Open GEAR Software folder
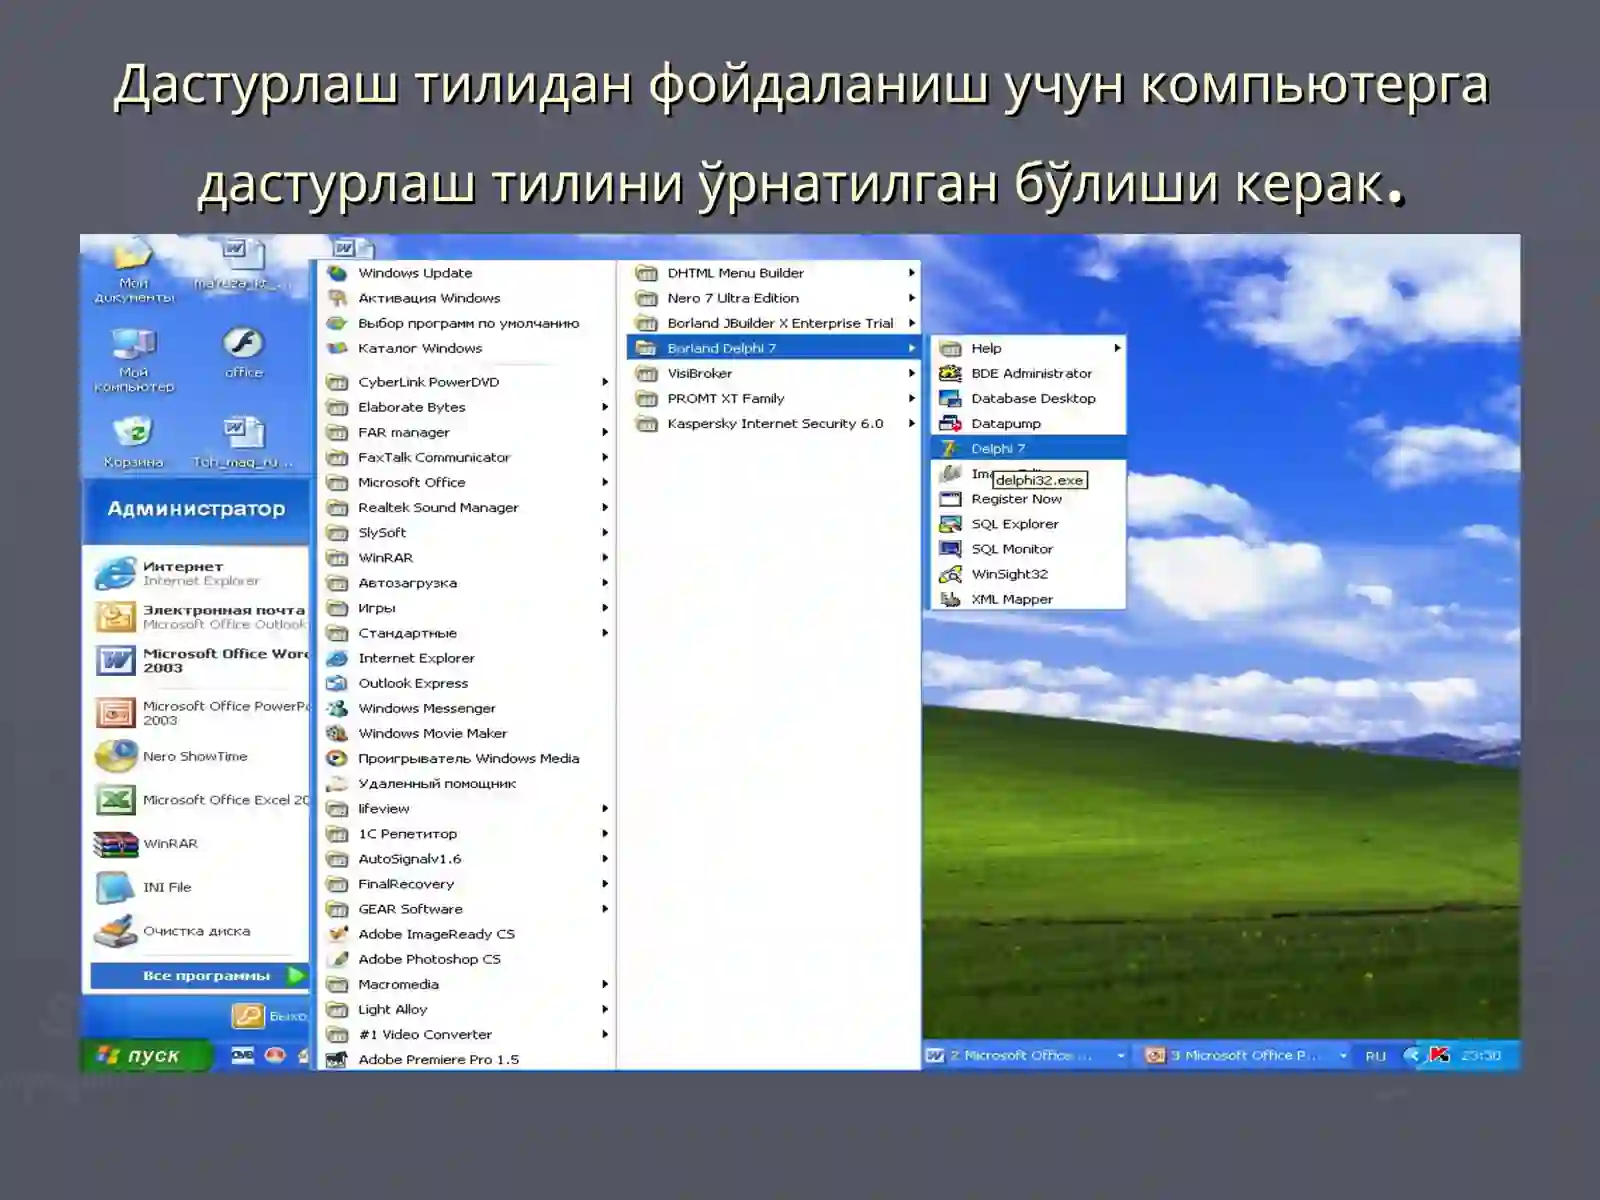Image resolution: width=1600 pixels, height=1200 pixels. coord(465,909)
